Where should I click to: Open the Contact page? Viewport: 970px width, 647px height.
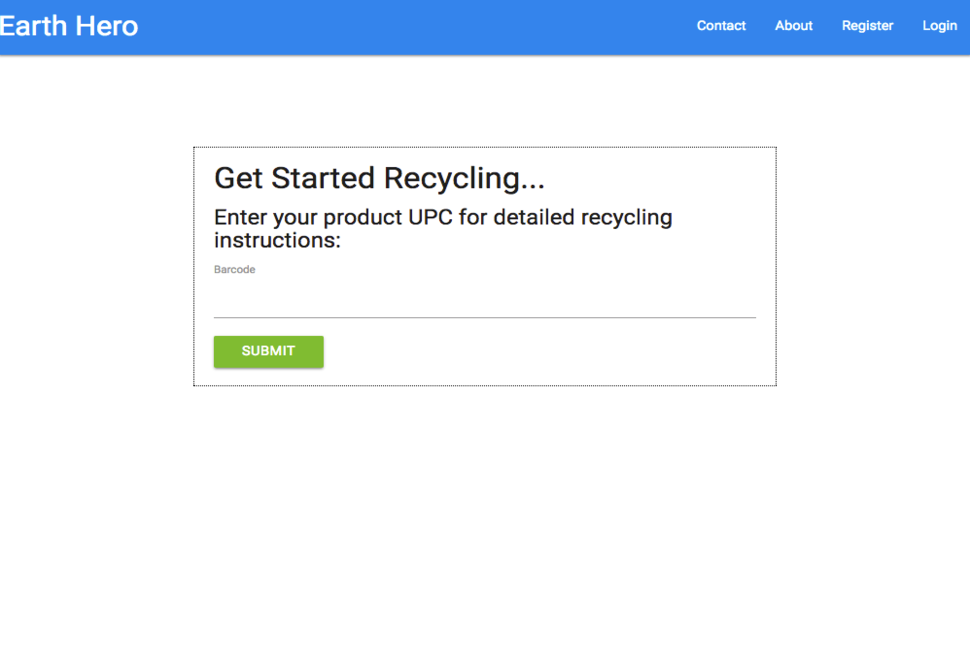721,26
